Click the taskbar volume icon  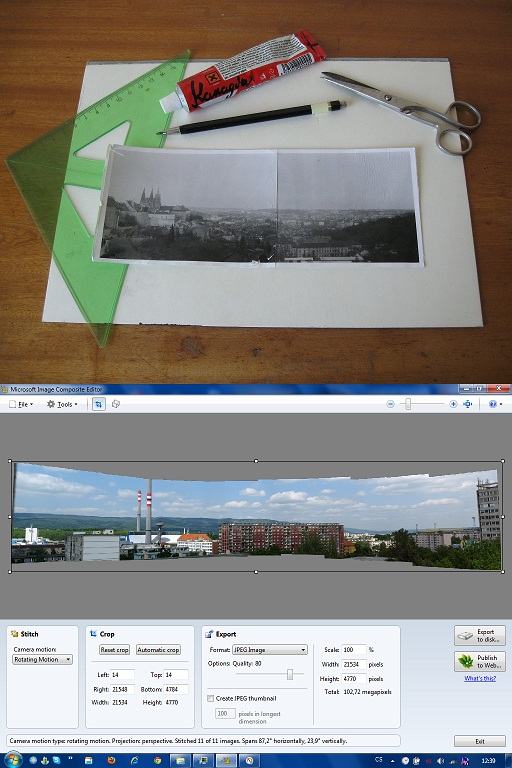(x=440, y=761)
